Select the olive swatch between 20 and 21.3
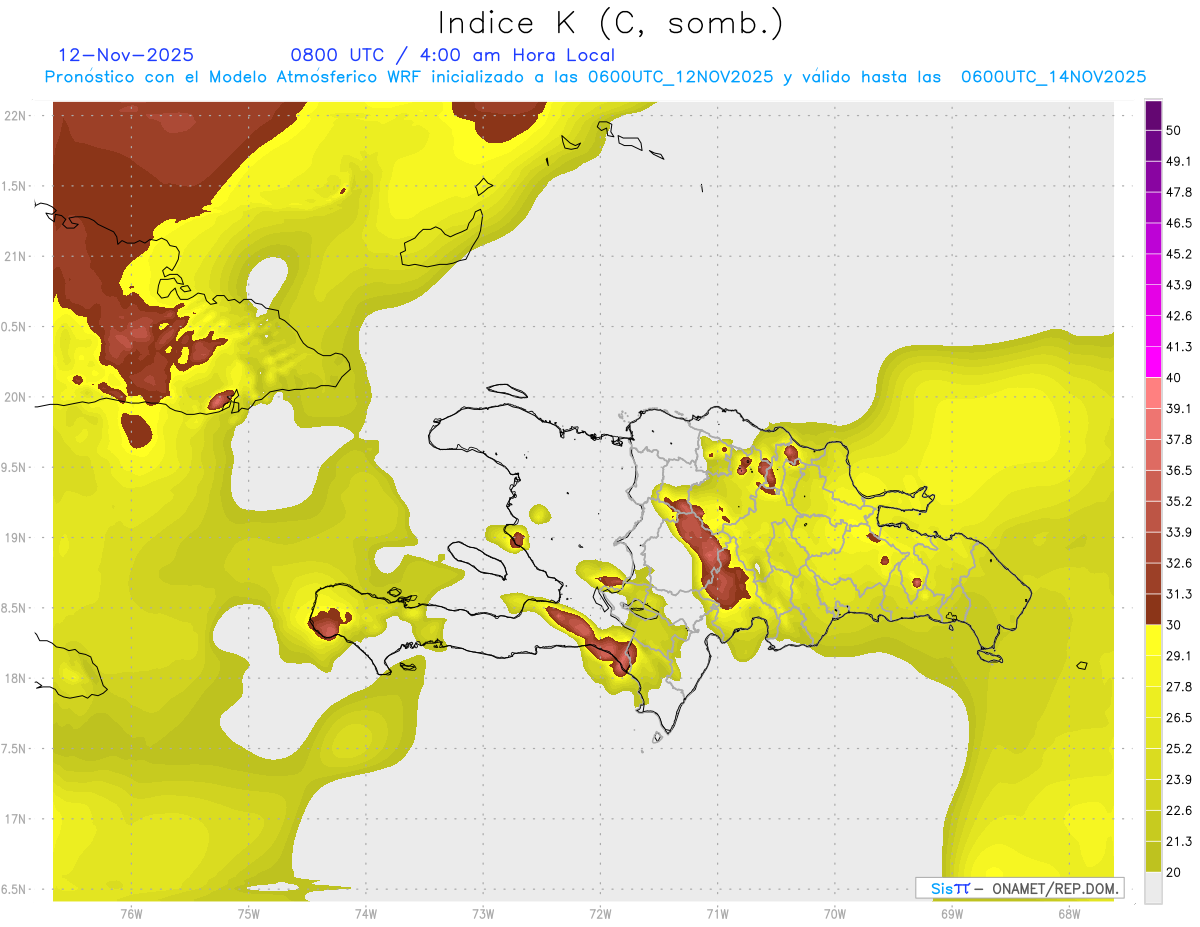Screen dimensions: 1200x927 click(1153, 856)
